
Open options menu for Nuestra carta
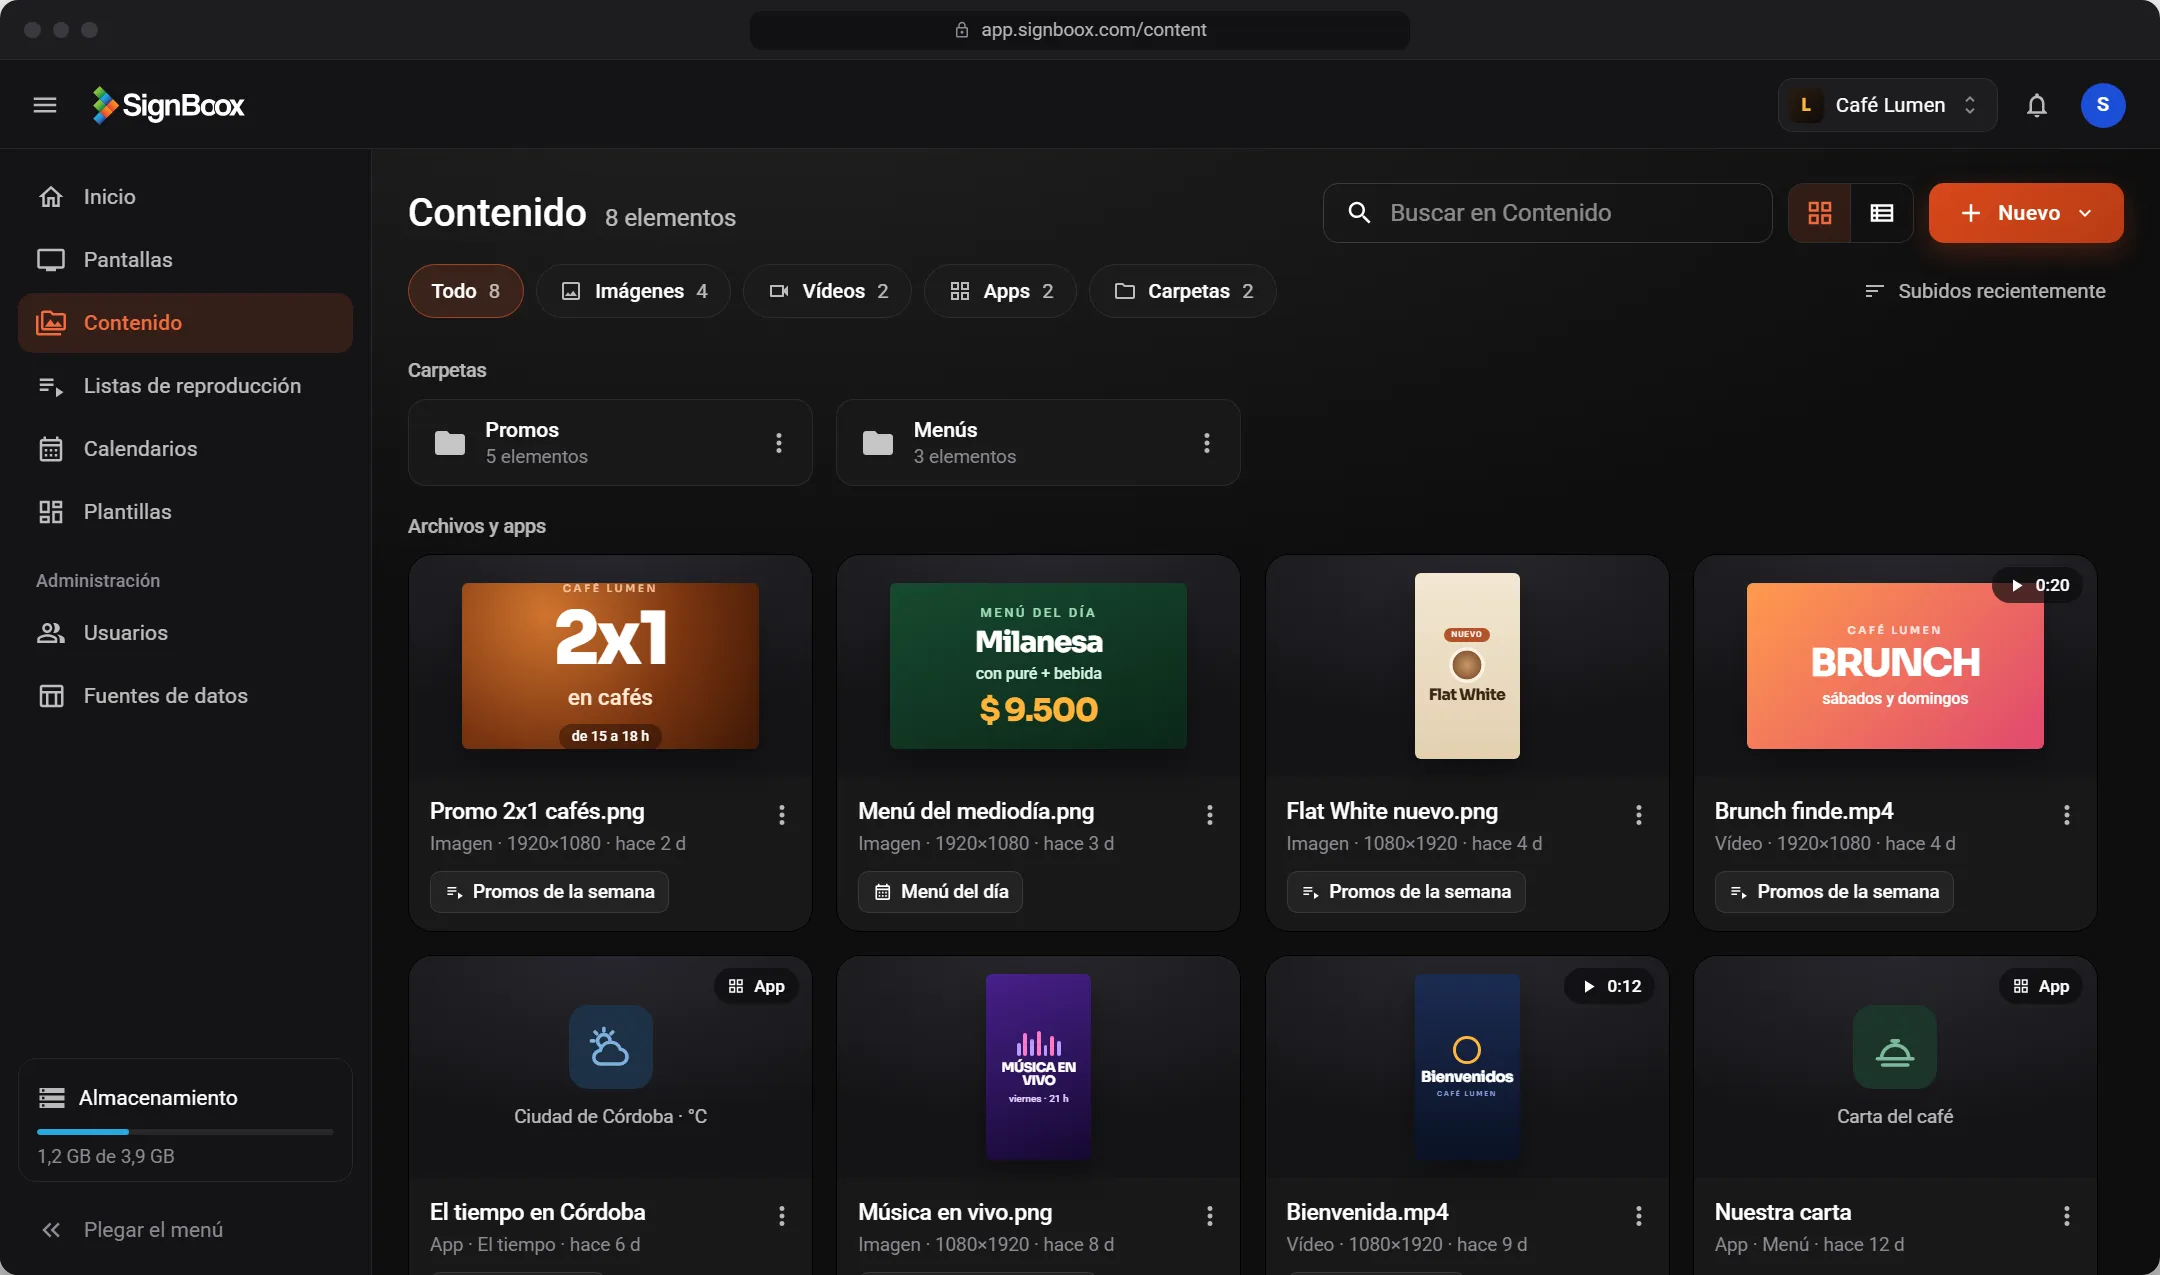tap(2067, 1216)
